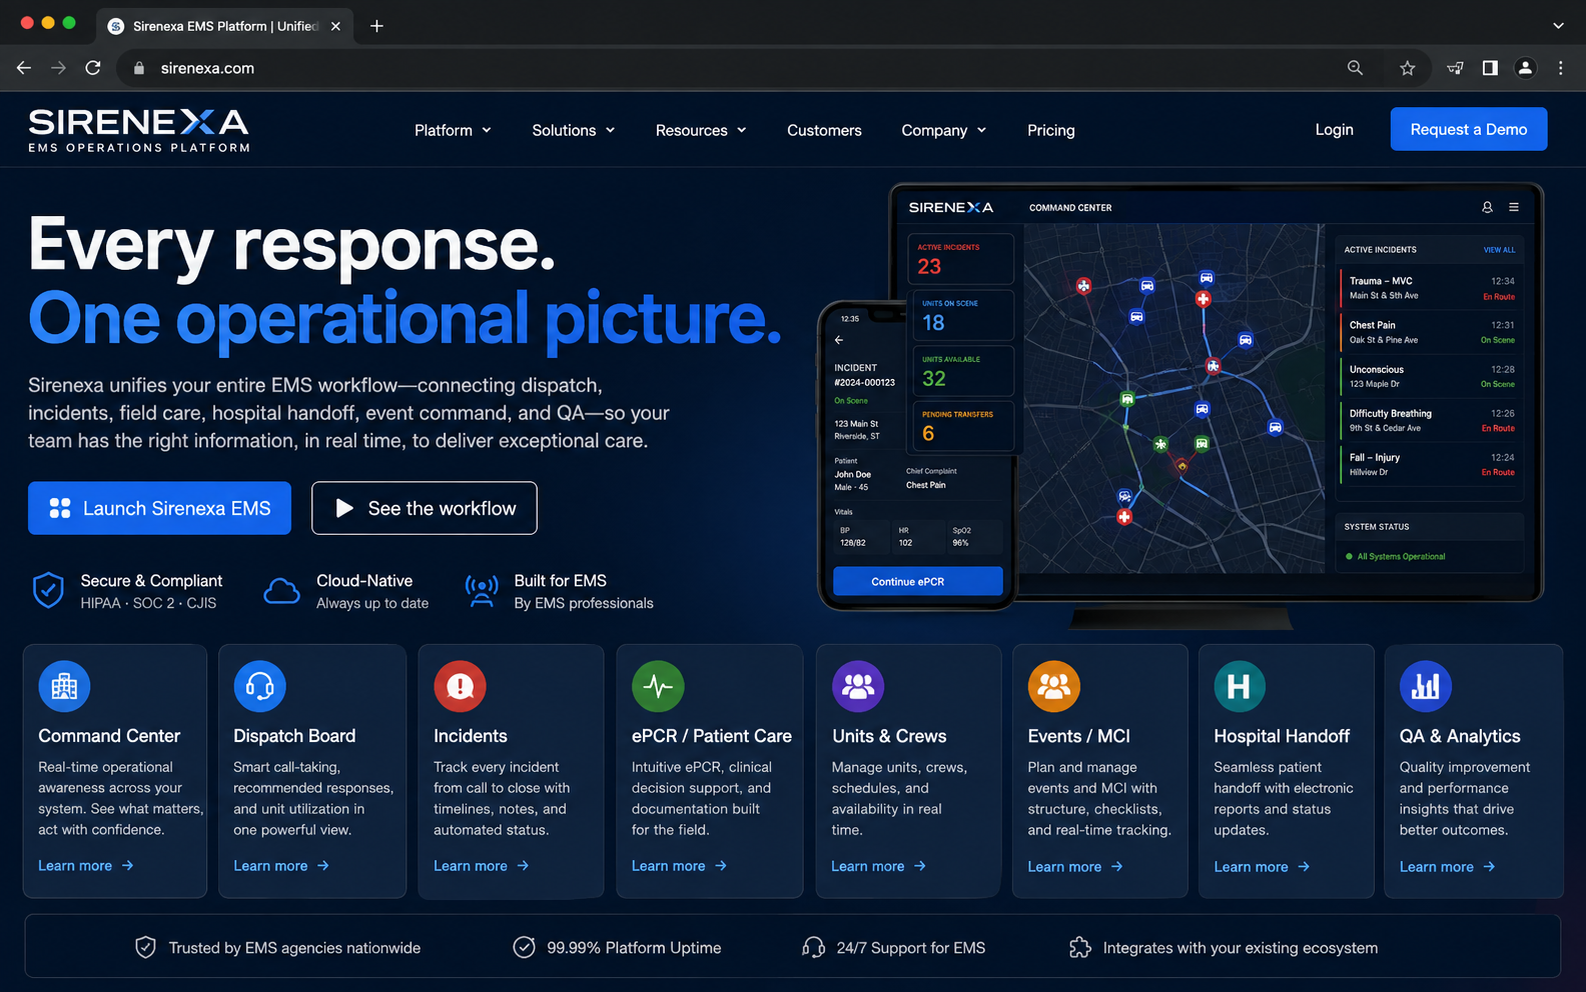The image size is (1586, 992).
Task: Click the user profile icon in Command Center mockup
Action: click(x=1487, y=207)
